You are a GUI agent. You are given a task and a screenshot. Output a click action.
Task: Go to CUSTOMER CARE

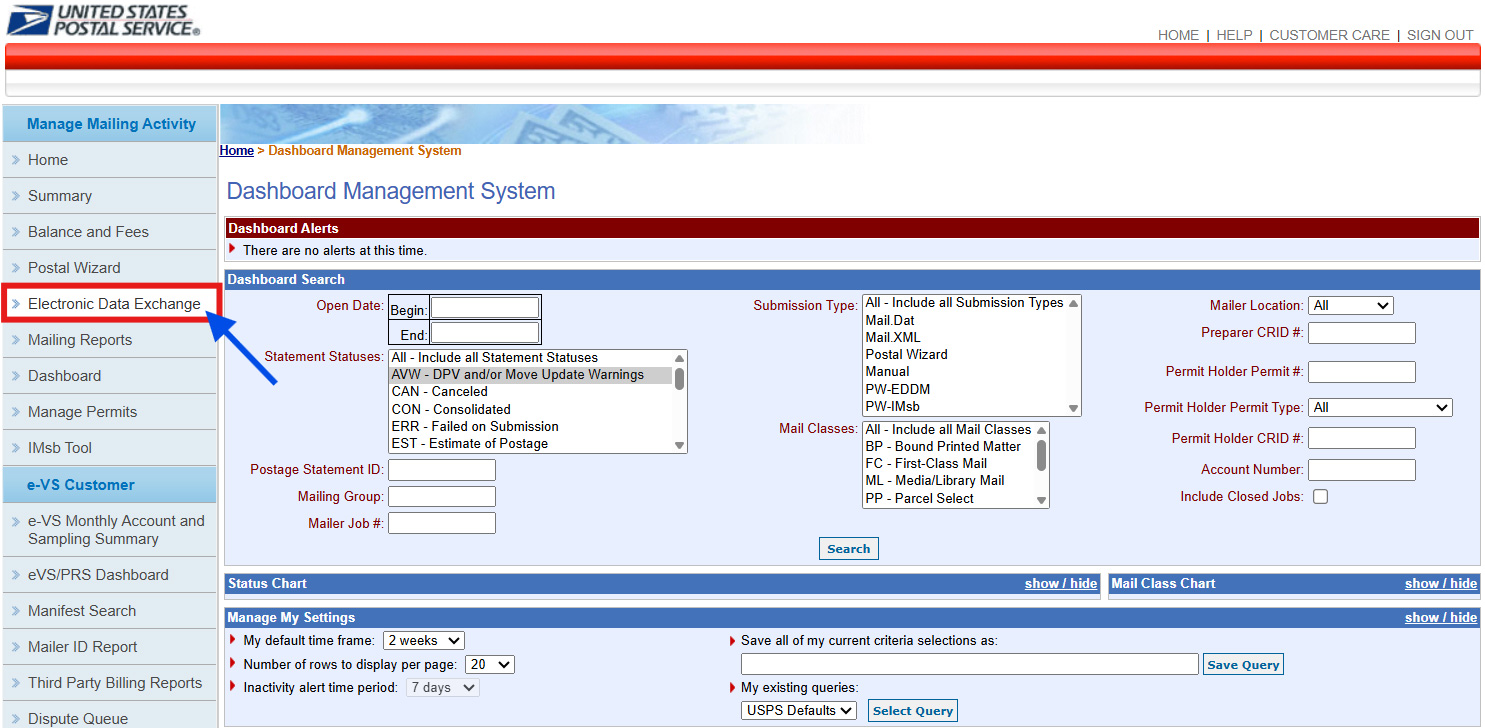(1329, 35)
